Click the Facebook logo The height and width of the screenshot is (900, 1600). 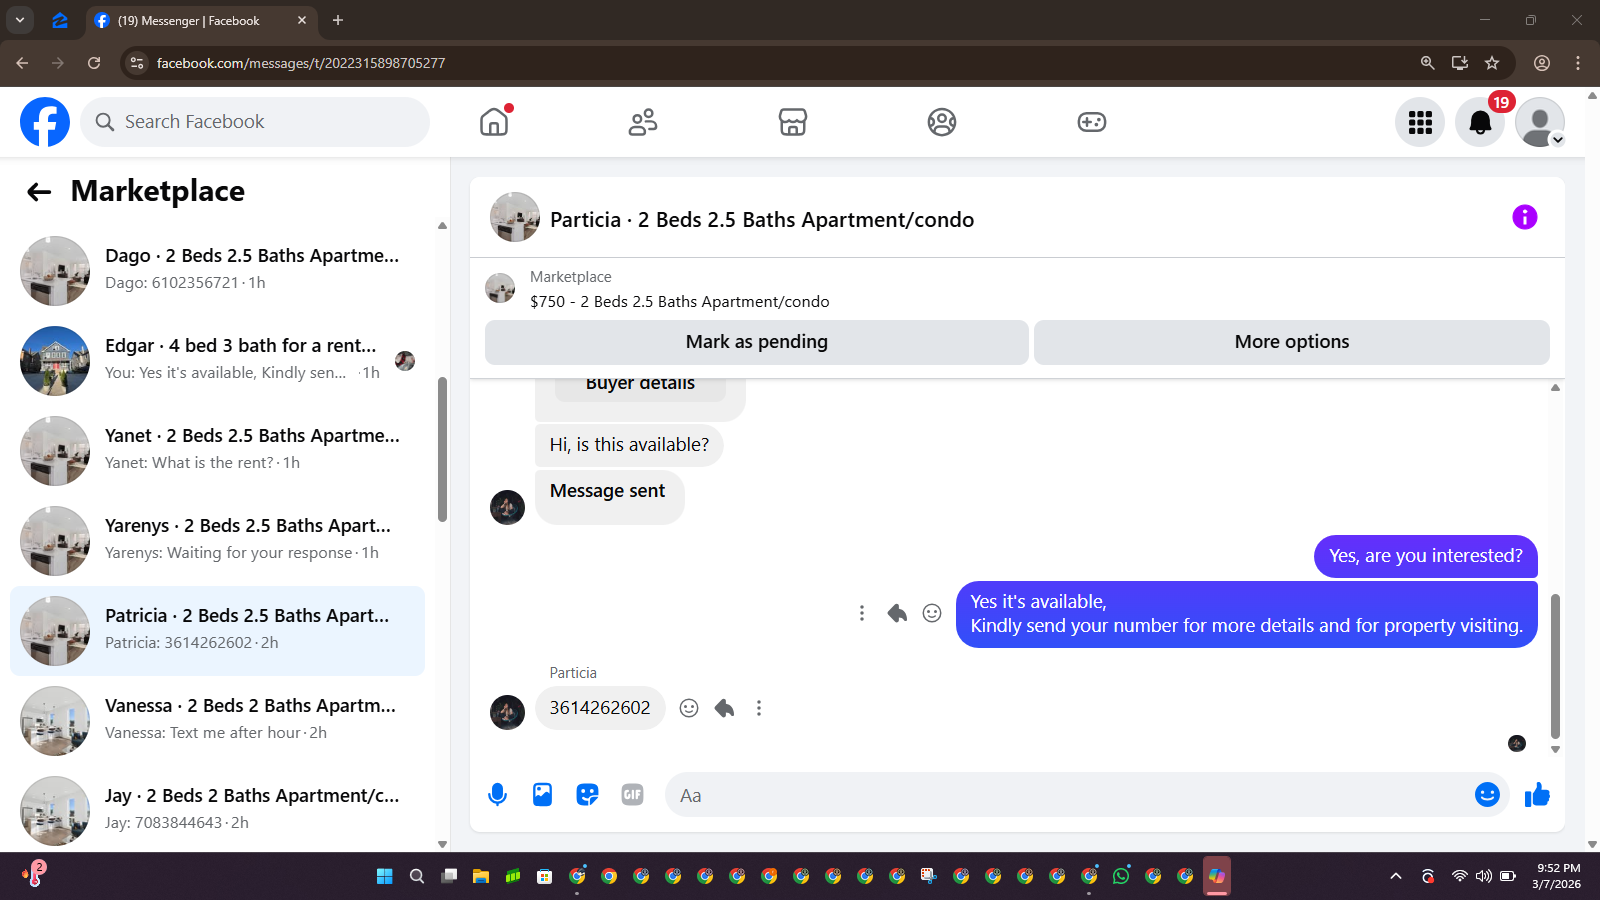tap(45, 122)
